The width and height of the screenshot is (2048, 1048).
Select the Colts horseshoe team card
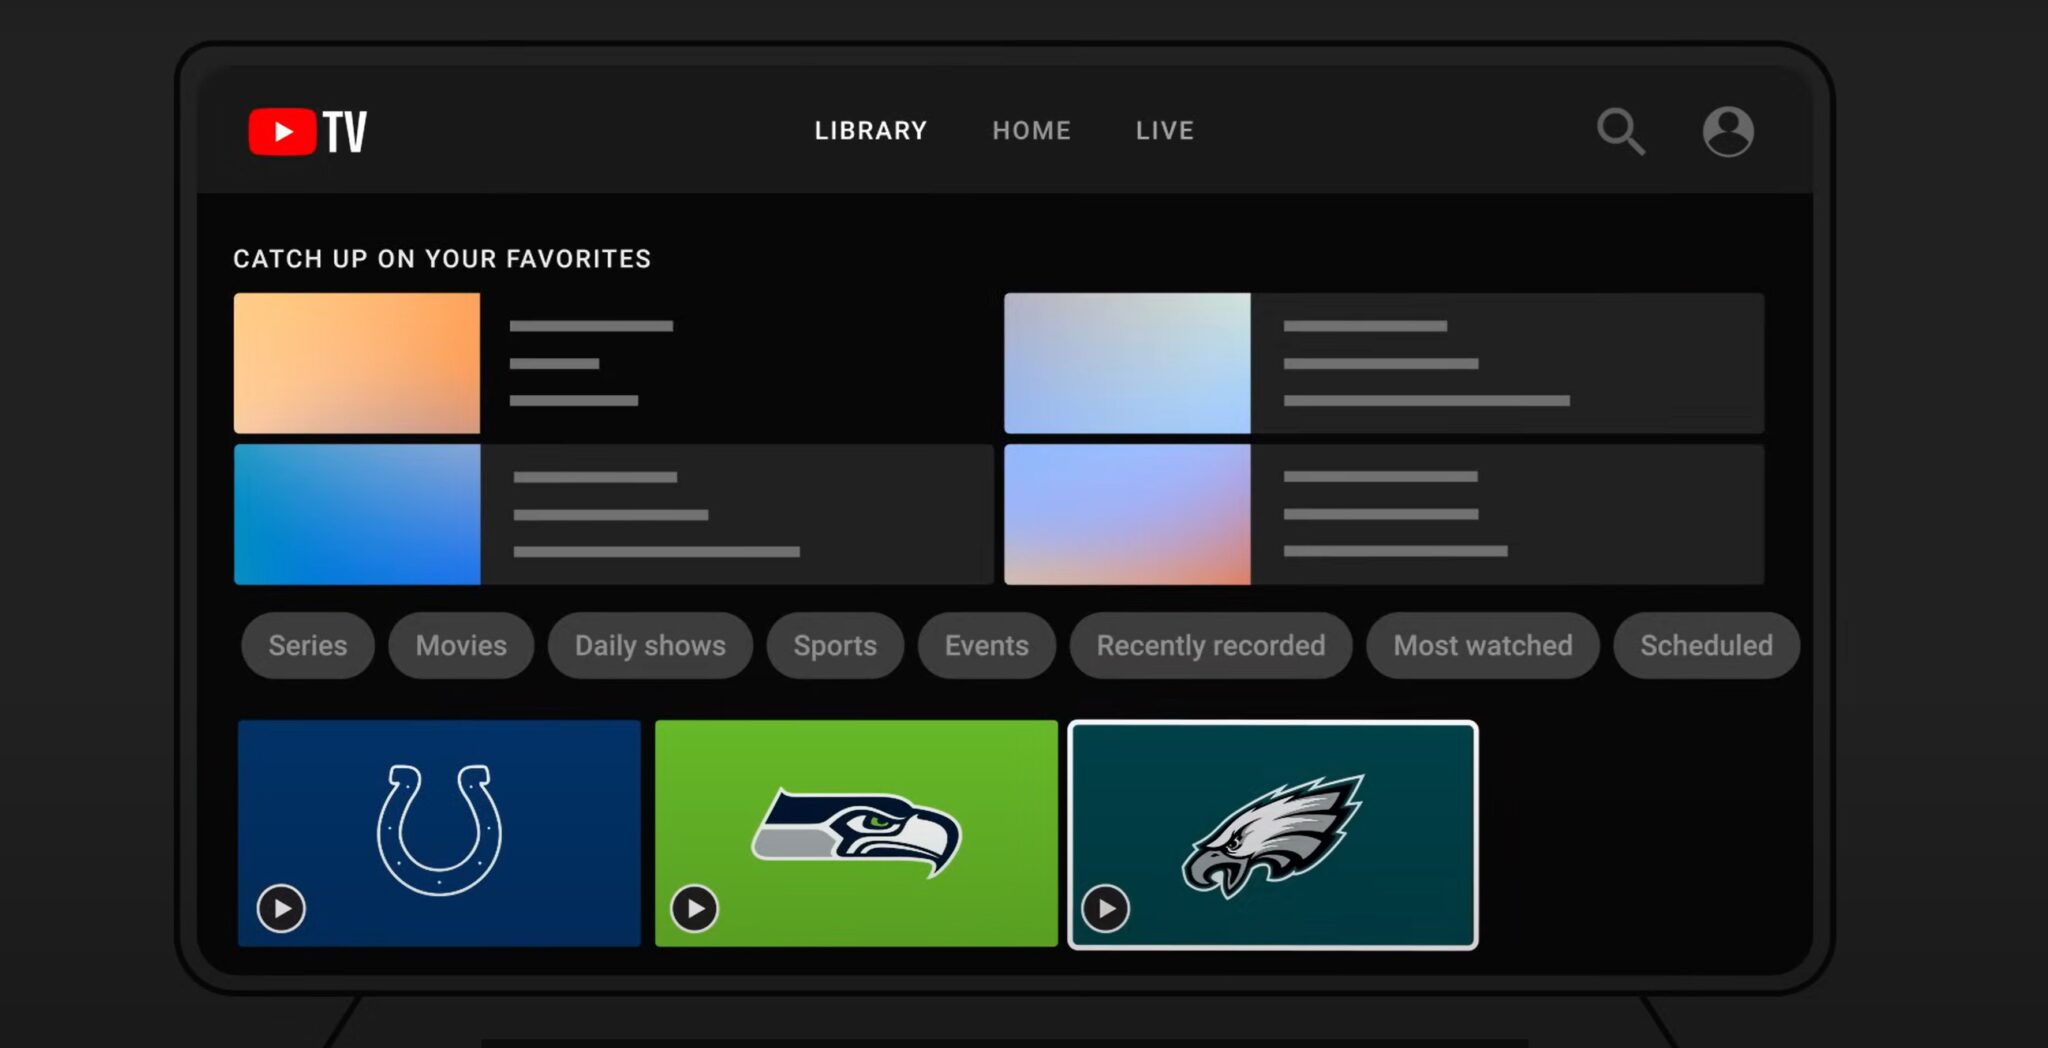[x=439, y=833]
